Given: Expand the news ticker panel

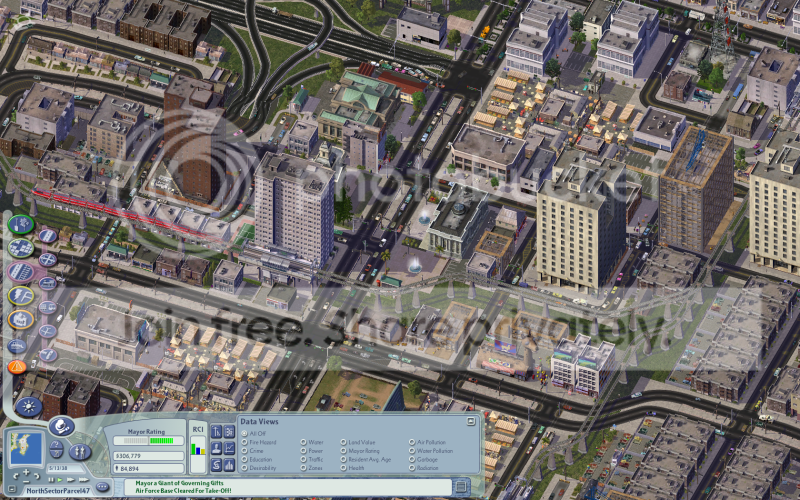Looking at the screenshot, I should tap(461, 487).
